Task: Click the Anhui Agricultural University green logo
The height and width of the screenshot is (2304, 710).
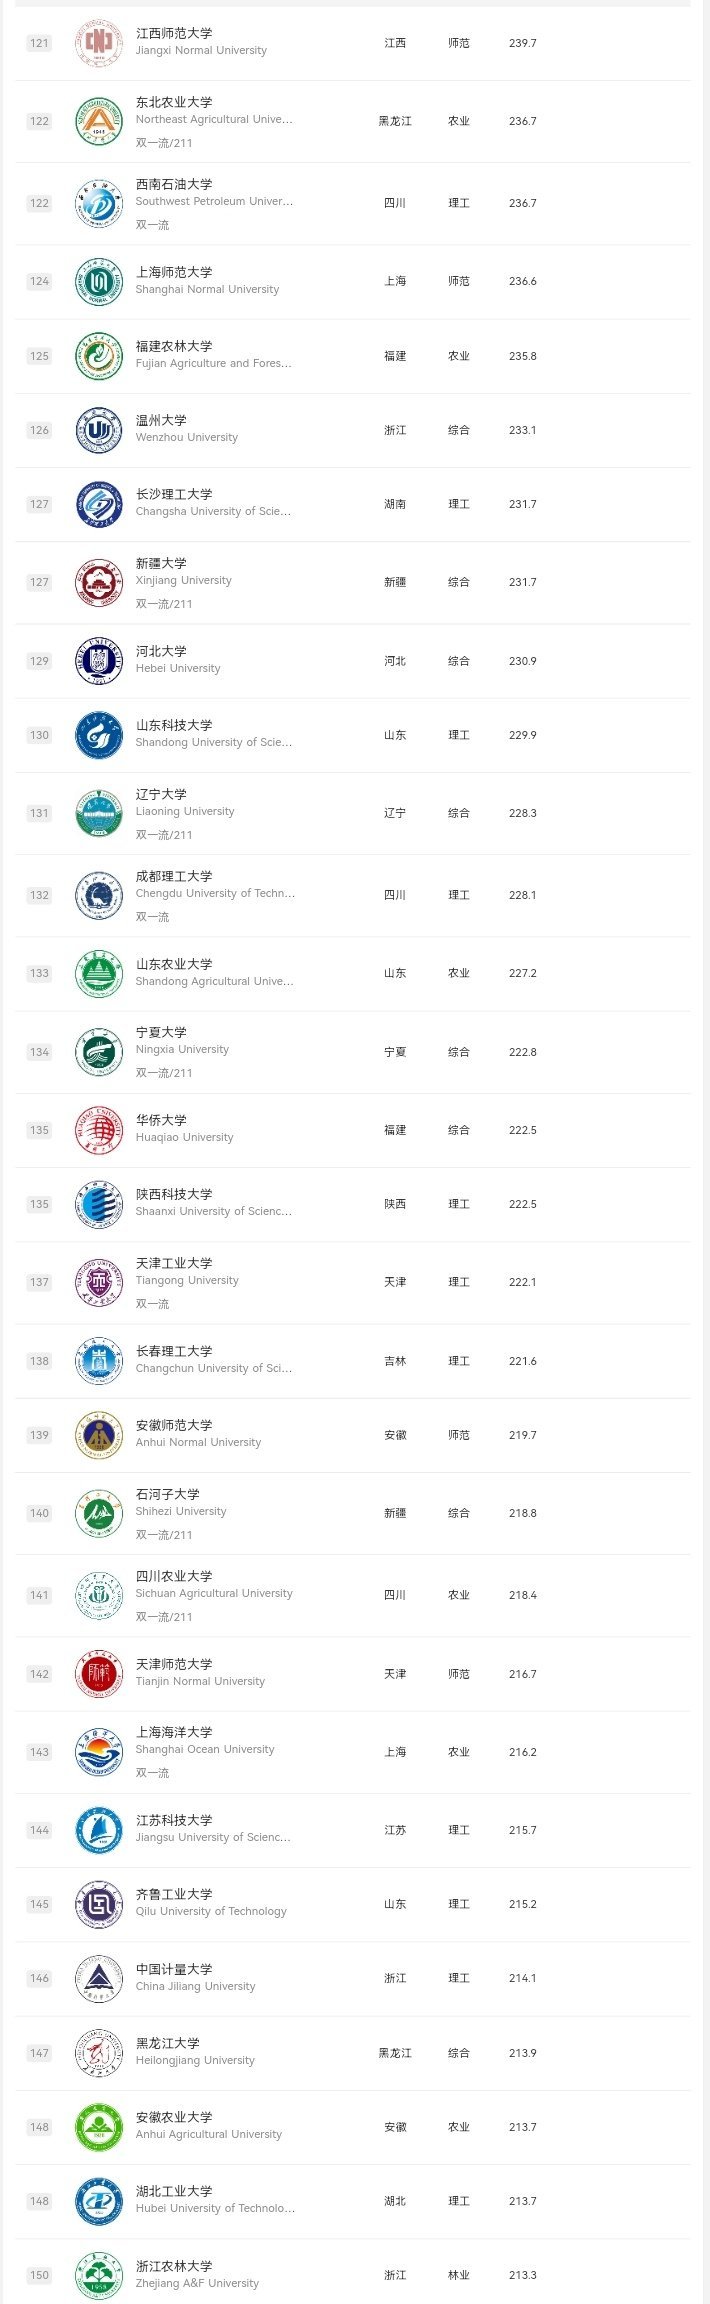Action: point(98,2127)
